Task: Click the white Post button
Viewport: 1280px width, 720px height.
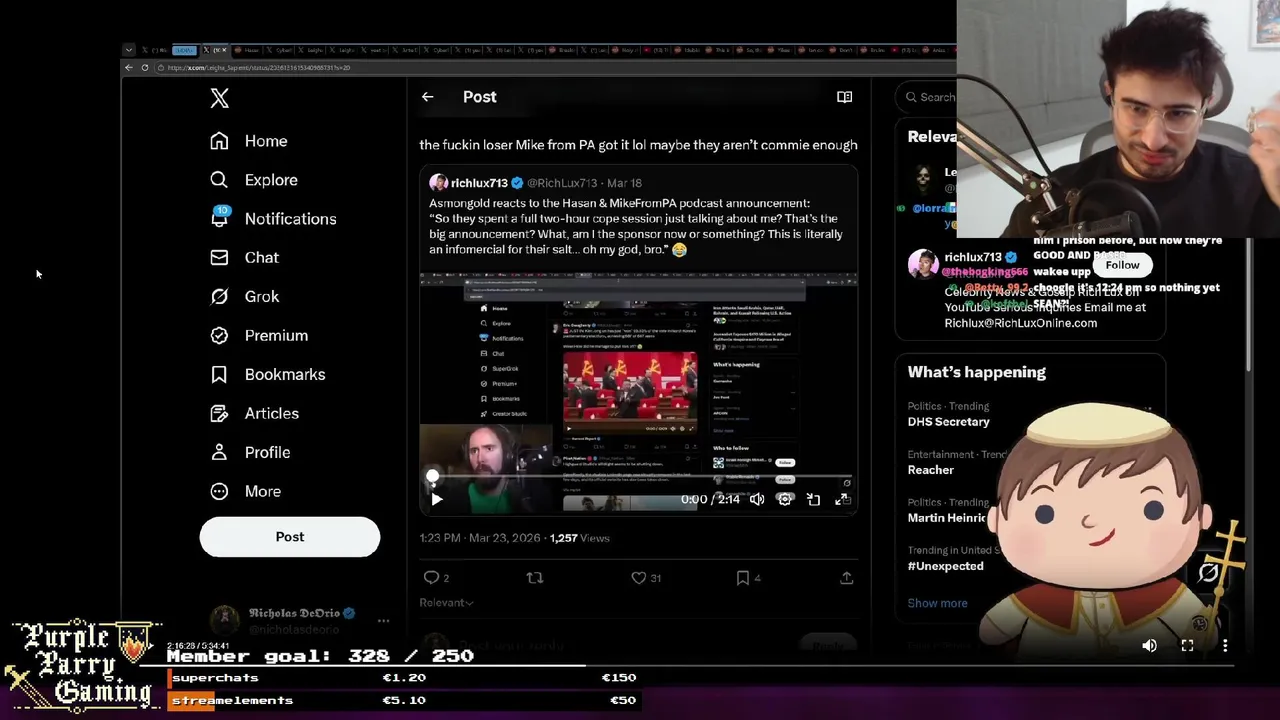Action: (x=290, y=537)
